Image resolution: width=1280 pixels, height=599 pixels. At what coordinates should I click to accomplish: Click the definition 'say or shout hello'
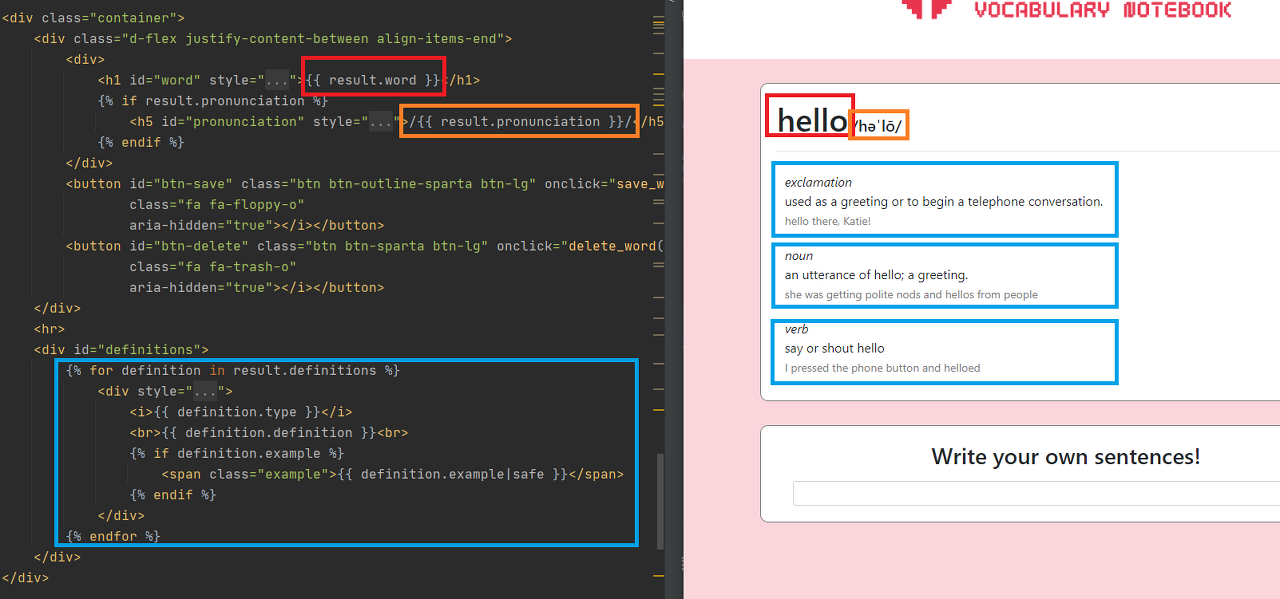pyautogui.click(x=835, y=349)
